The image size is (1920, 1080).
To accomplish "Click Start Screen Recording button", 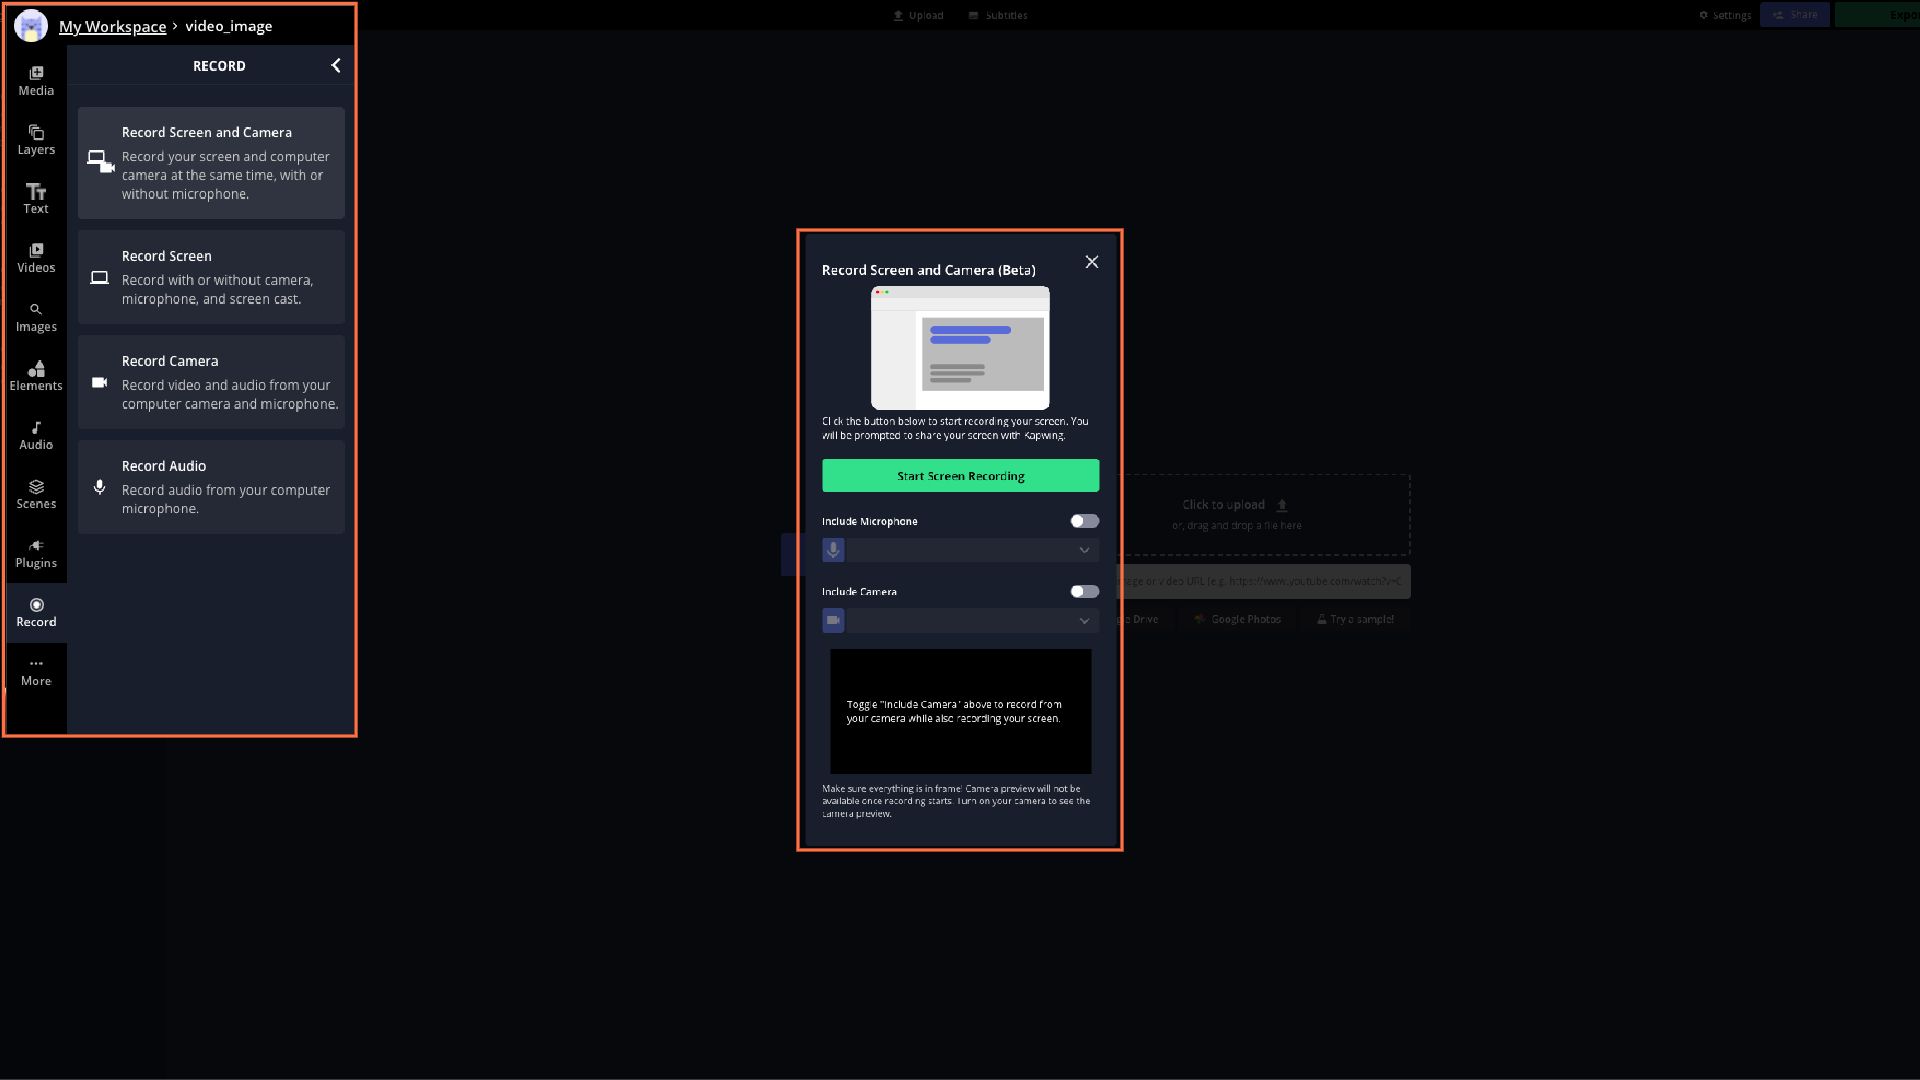I will (960, 476).
